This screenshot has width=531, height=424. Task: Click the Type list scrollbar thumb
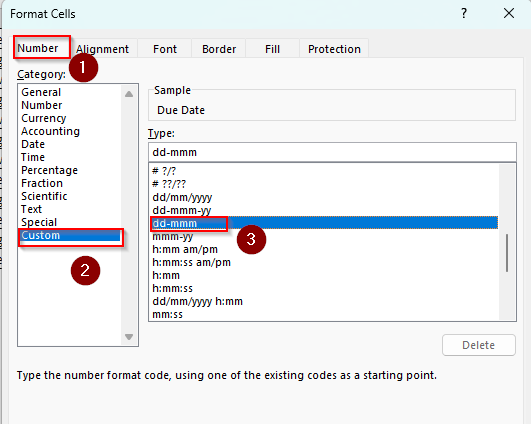[x=507, y=253]
